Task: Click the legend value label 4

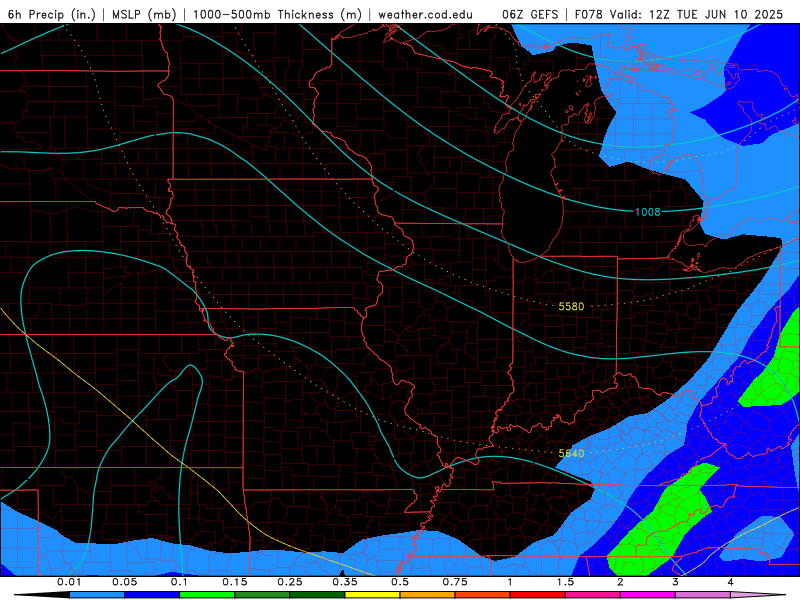Action: [730, 582]
